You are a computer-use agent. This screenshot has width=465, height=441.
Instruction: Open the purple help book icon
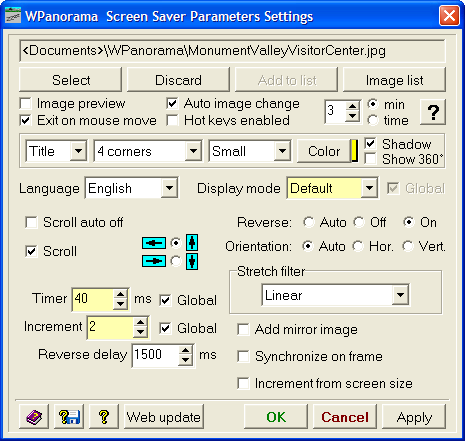(x=34, y=417)
